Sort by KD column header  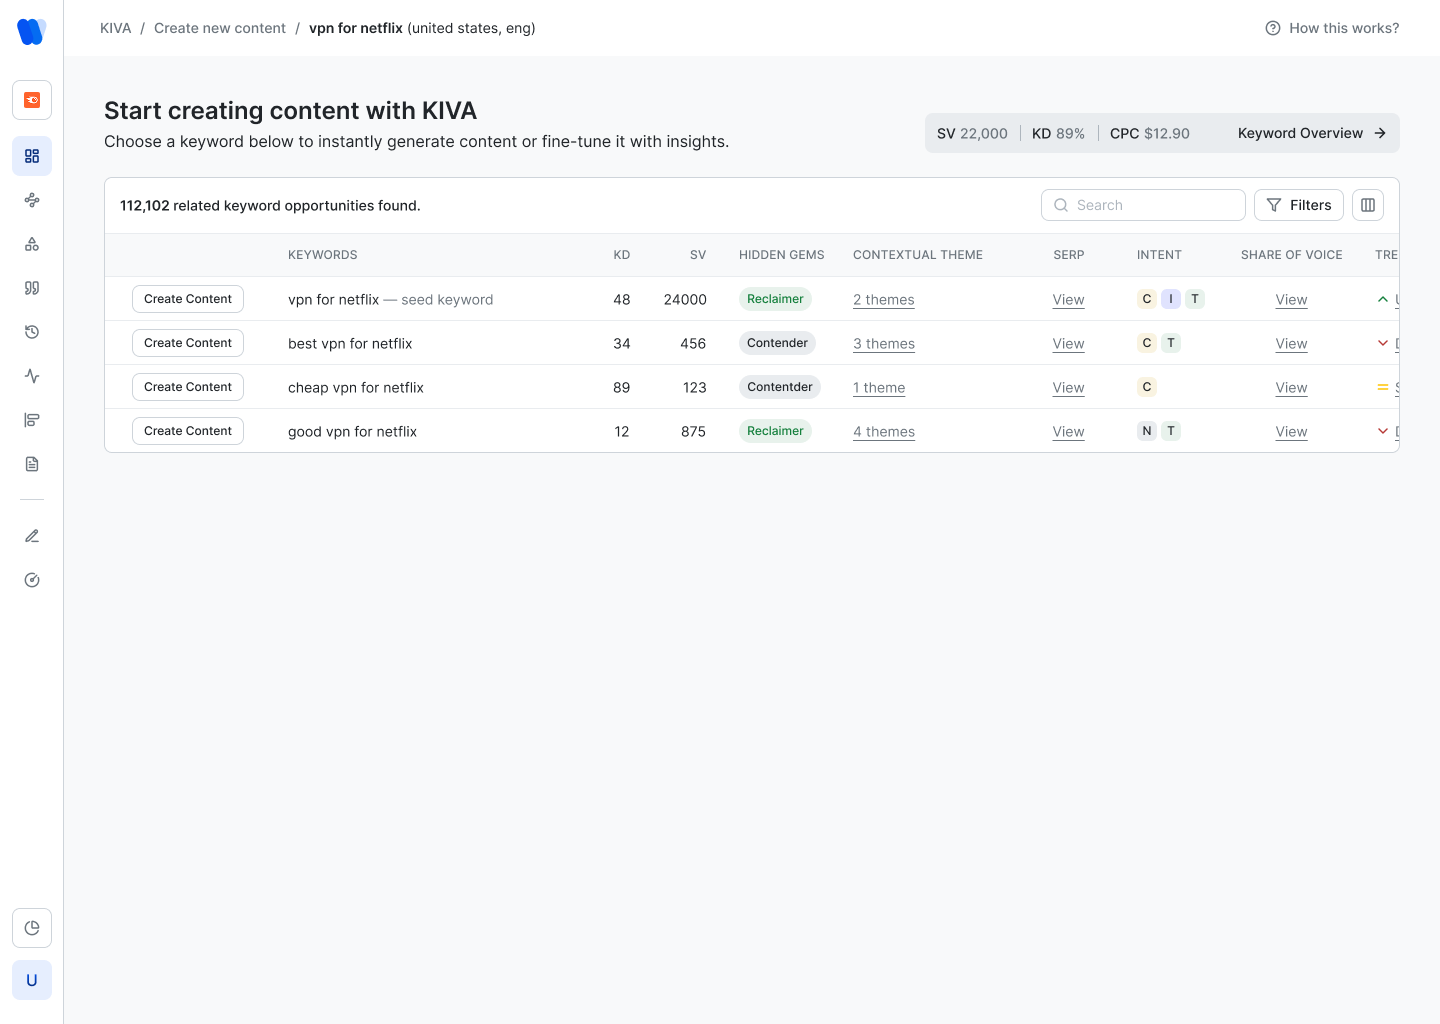pyautogui.click(x=622, y=255)
